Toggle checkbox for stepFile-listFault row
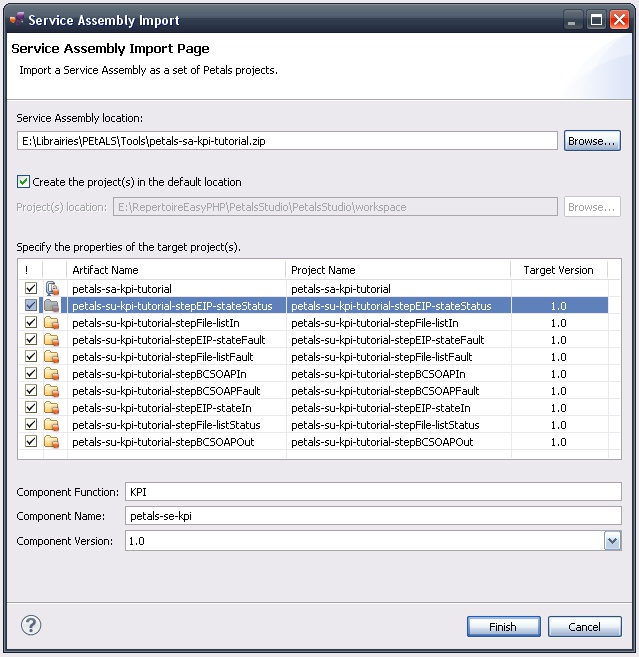The width and height of the screenshot is (639, 657). (30, 357)
